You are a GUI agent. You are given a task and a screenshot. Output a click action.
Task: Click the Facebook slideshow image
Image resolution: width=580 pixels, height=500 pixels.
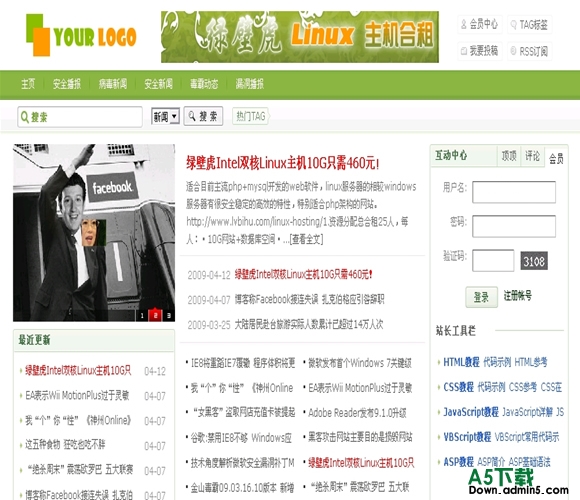coord(94,233)
